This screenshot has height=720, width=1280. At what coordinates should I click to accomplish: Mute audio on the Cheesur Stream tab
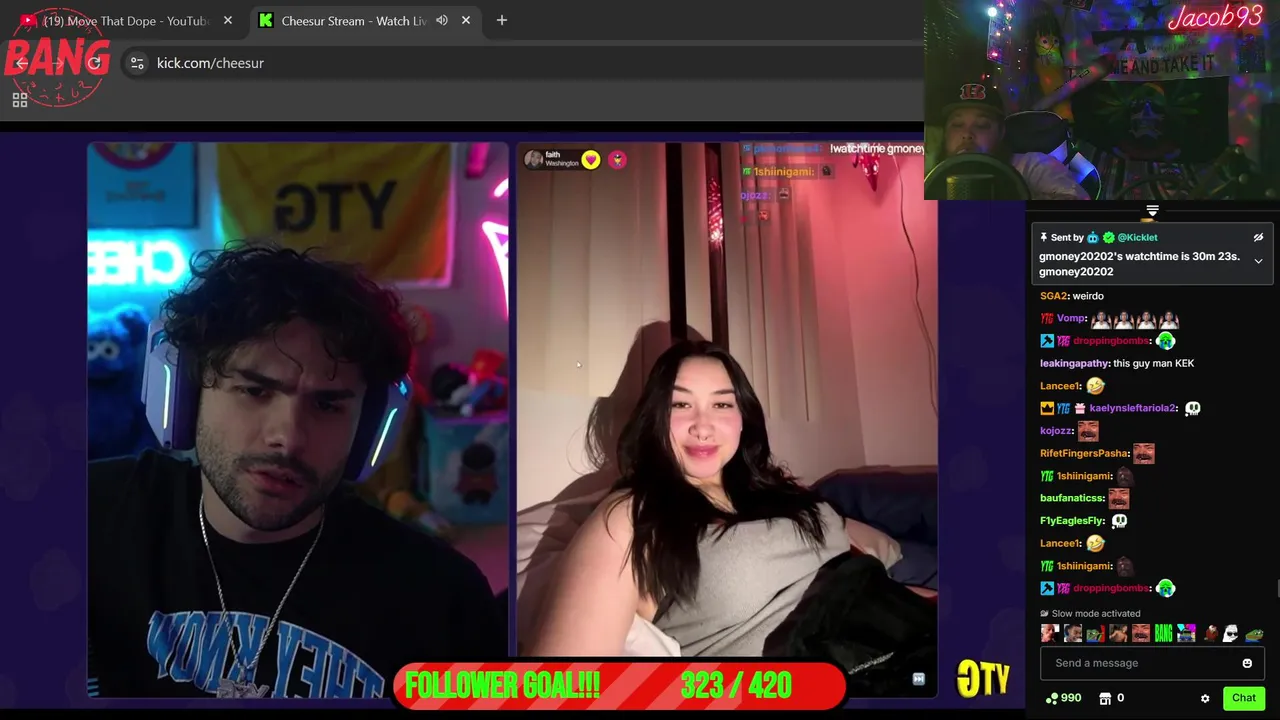click(x=442, y=20)
